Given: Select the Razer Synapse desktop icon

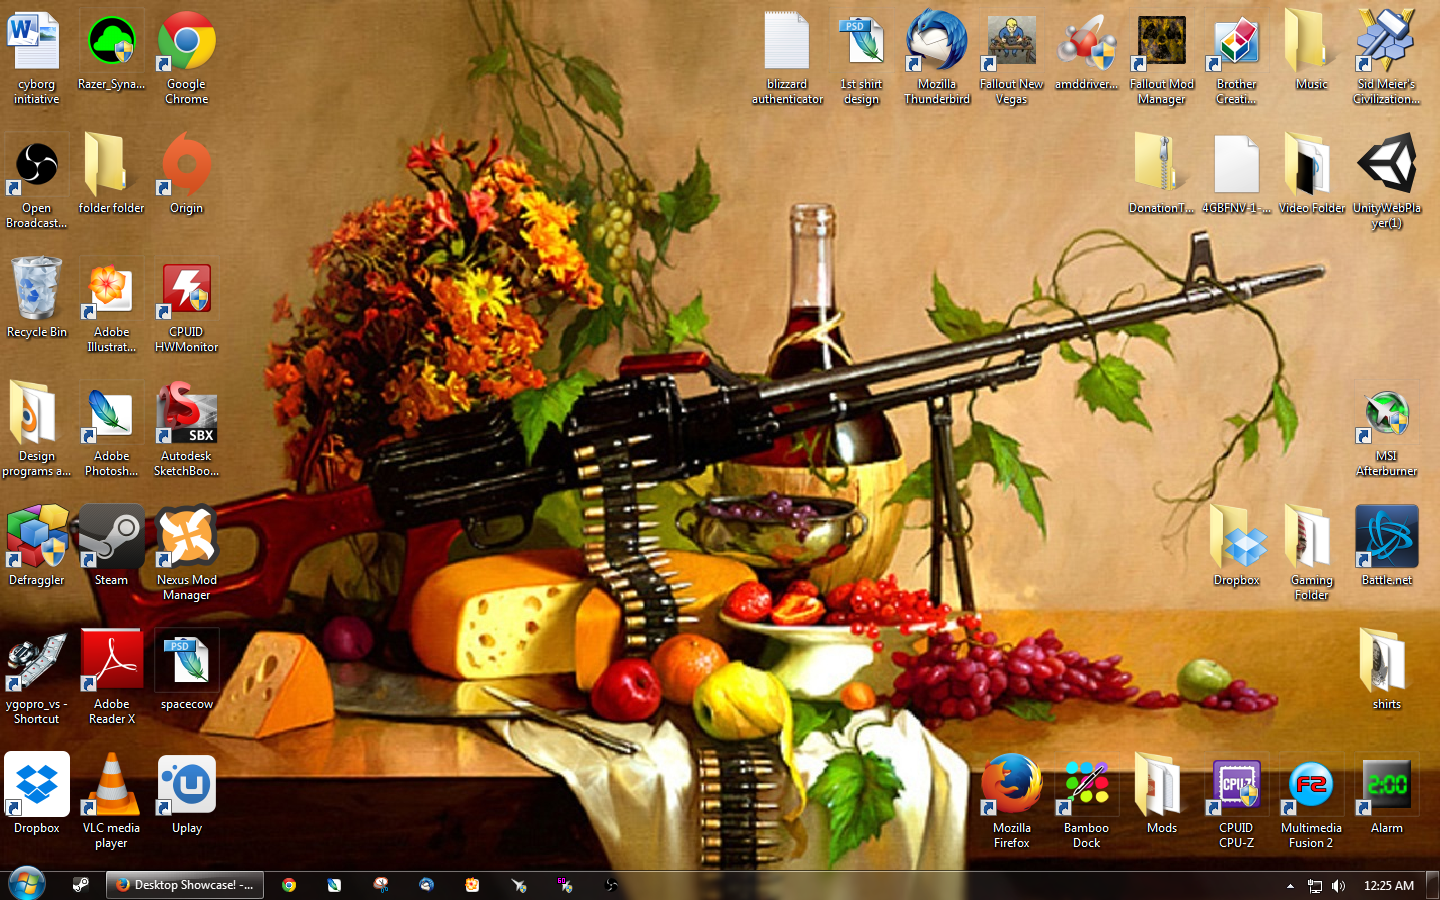Looking at the screenshot, I should tap(112, 52).
